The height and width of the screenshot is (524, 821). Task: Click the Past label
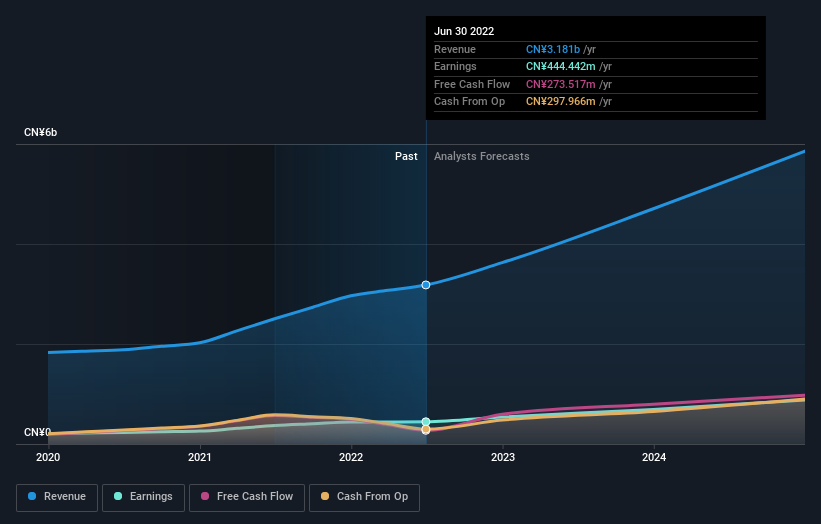coord(406,156)
